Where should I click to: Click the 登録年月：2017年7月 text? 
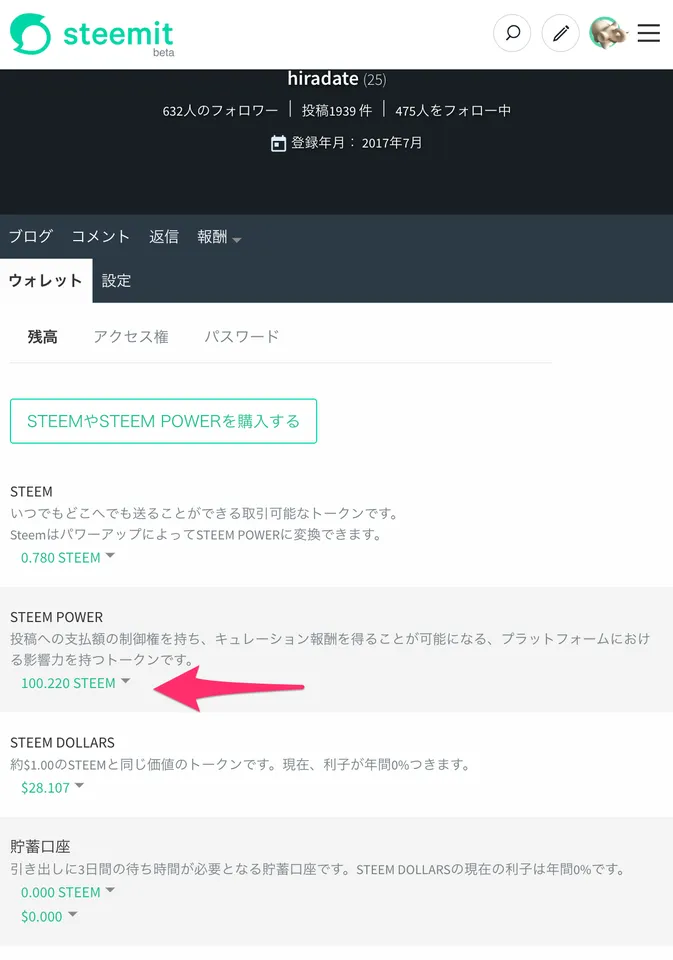tap(356, 143)
